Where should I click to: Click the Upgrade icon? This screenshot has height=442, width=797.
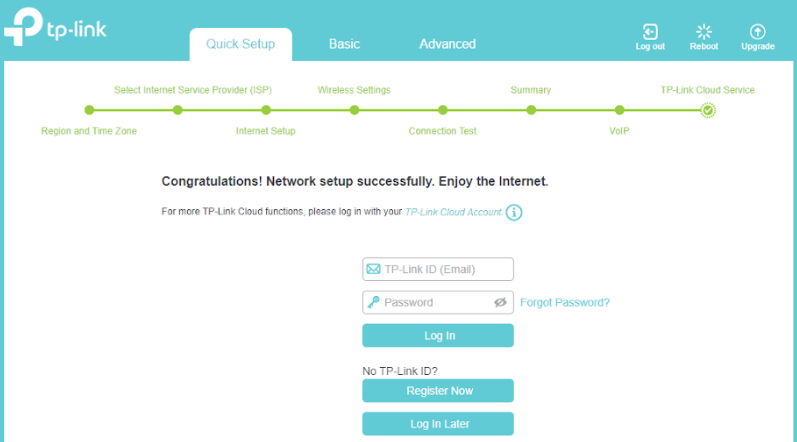coord(757,32)
